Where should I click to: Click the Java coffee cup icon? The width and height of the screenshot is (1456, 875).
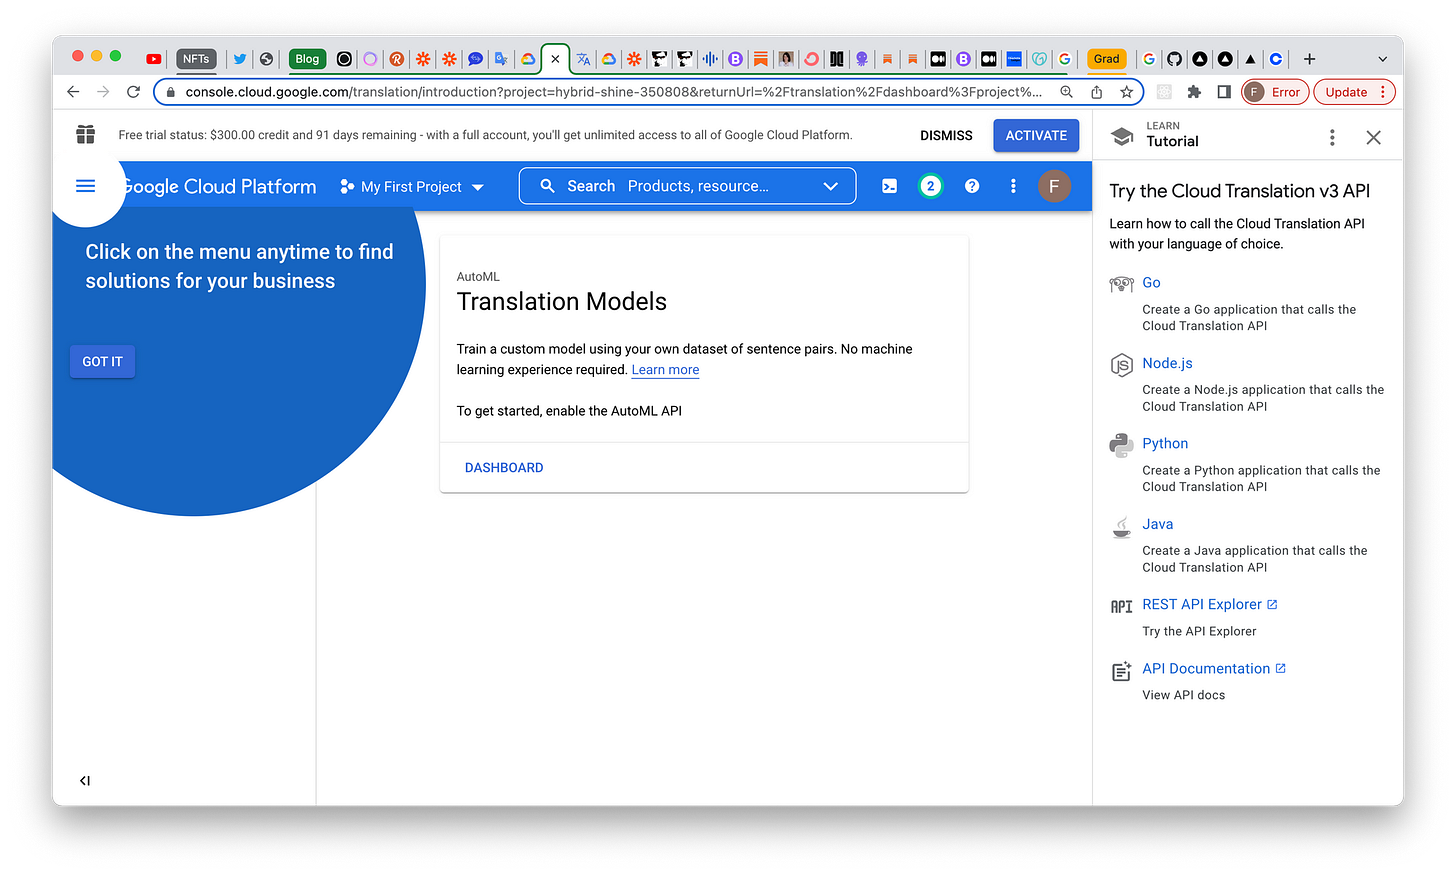[x=1122, y=526]
